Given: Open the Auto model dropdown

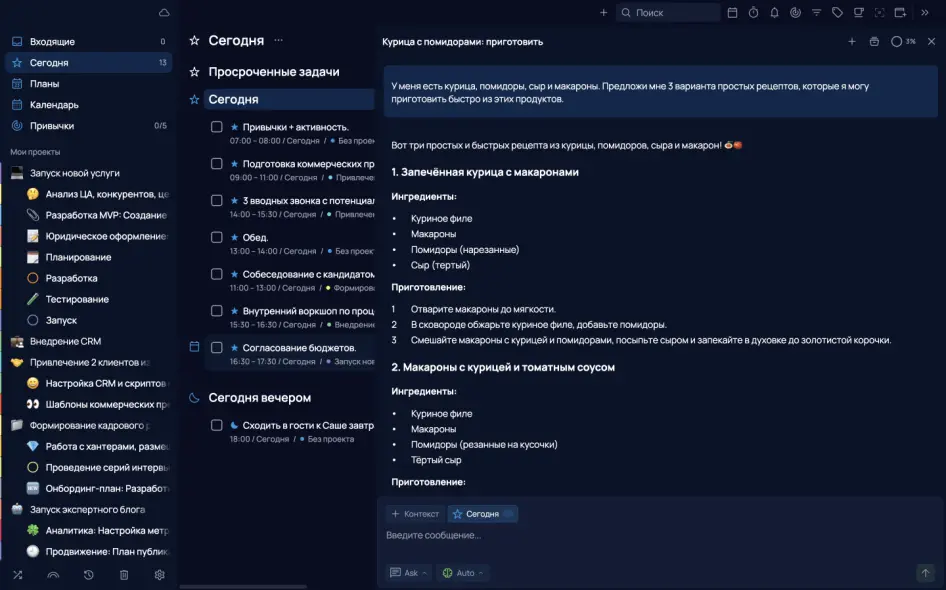Looking at the screenshot, I should tap(464, 573).
